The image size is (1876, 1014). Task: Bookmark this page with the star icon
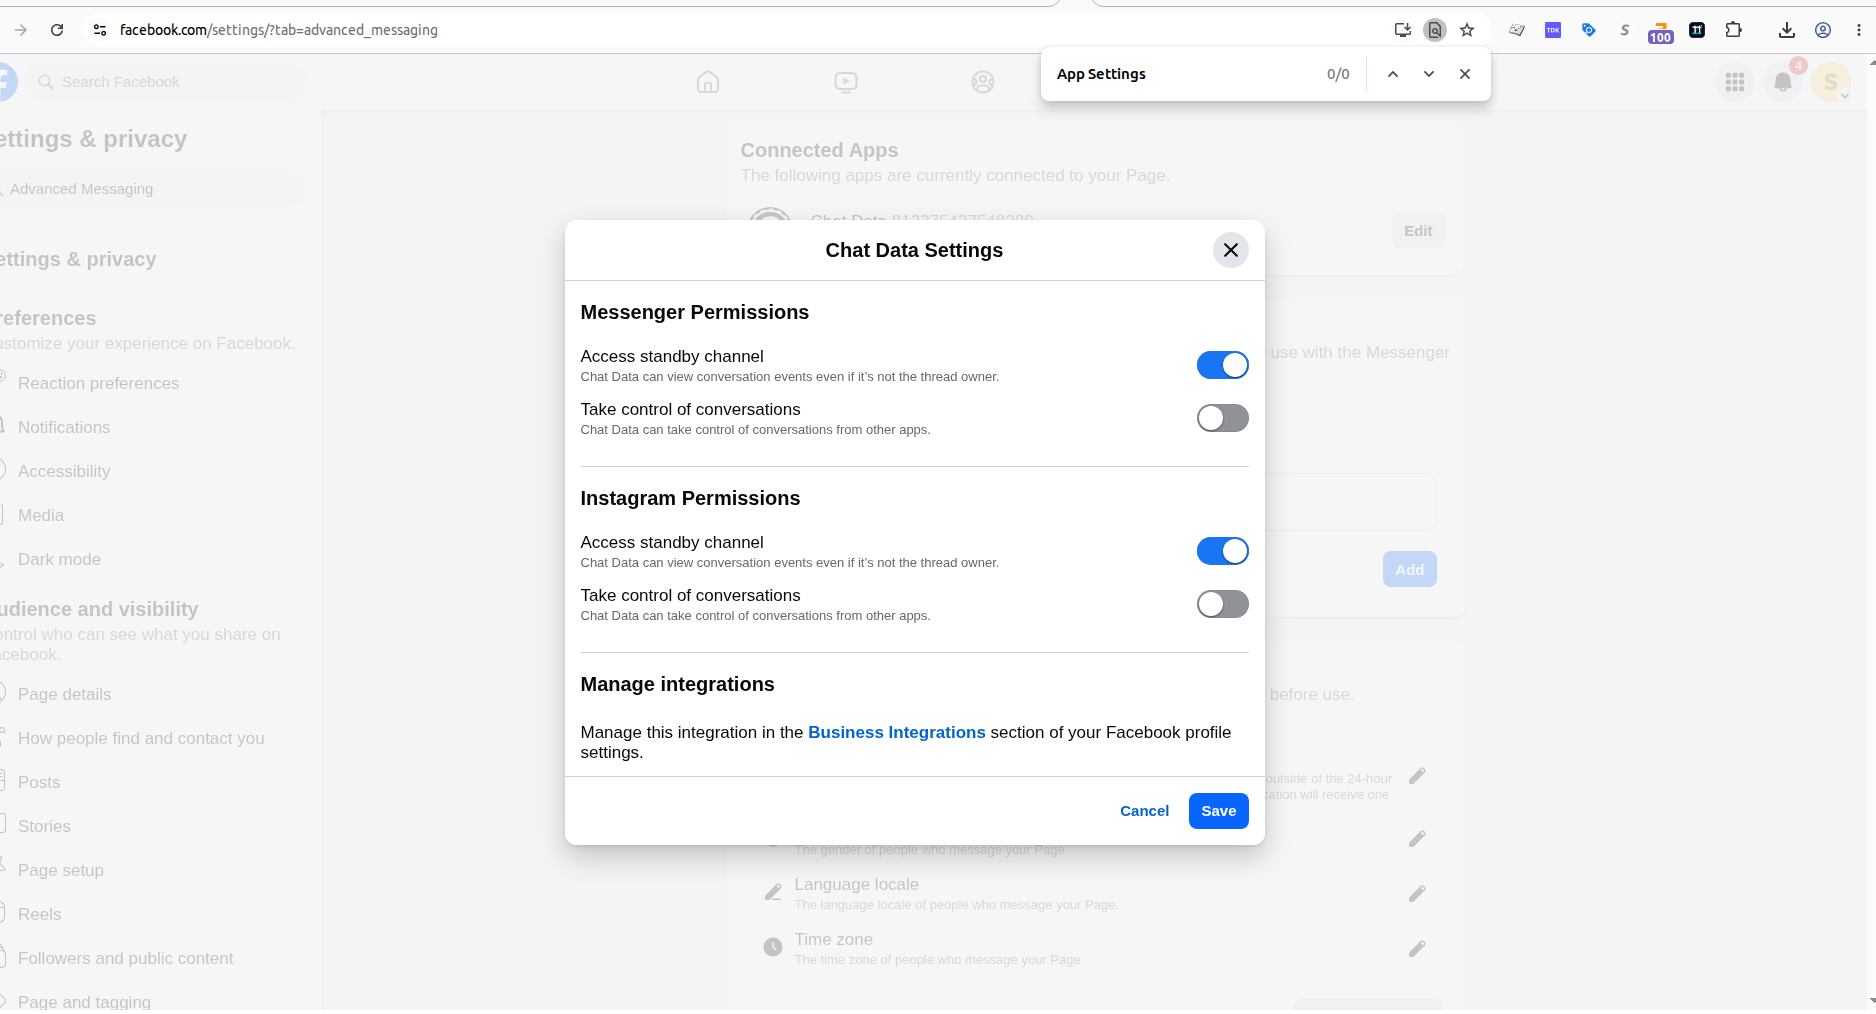pyautogui.click(x=1467, y=30)
